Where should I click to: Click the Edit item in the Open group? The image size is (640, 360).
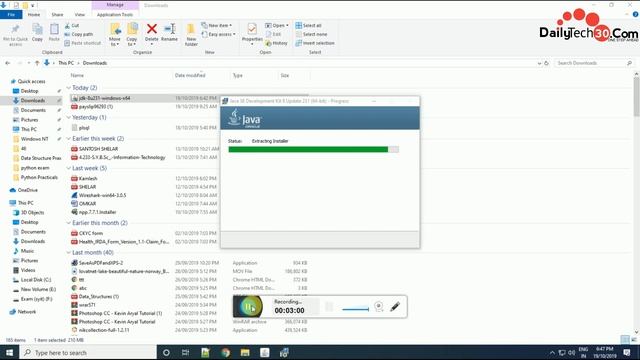(273, 34)
